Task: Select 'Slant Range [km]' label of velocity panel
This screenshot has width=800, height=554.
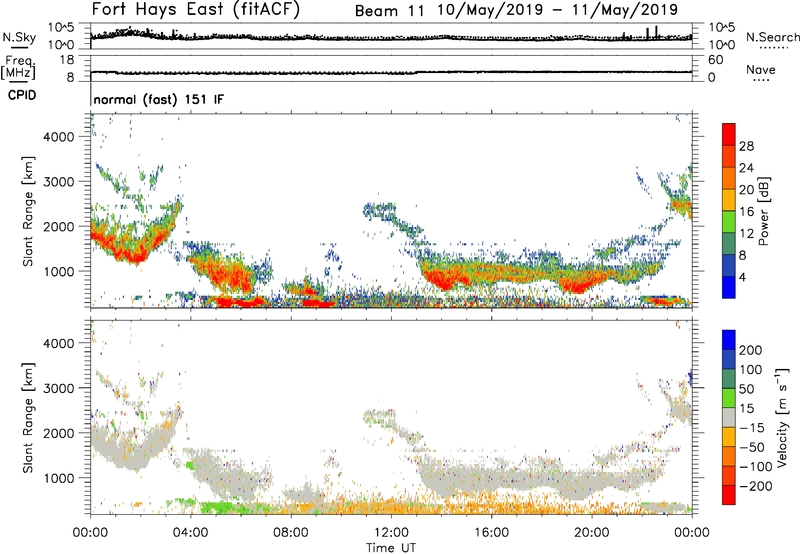Action: point(29,418)
